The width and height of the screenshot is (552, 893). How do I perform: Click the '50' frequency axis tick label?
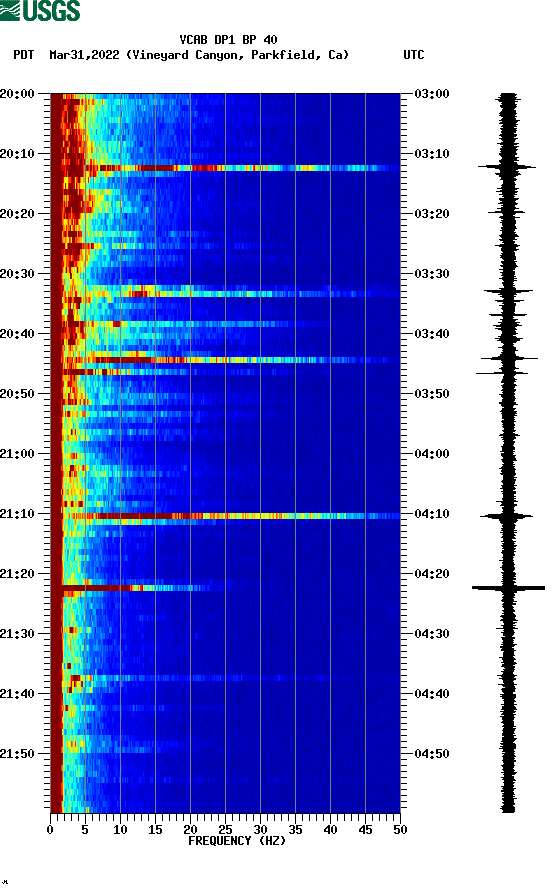click(400, 830)
